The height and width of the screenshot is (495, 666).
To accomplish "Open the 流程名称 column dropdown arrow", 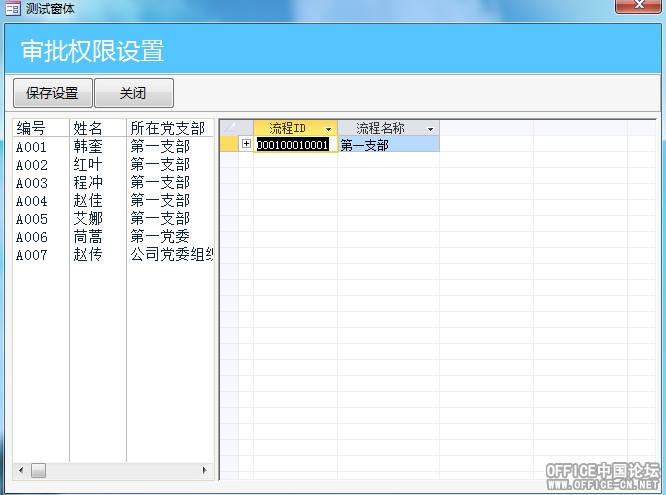I will click(x=430, y=128).
